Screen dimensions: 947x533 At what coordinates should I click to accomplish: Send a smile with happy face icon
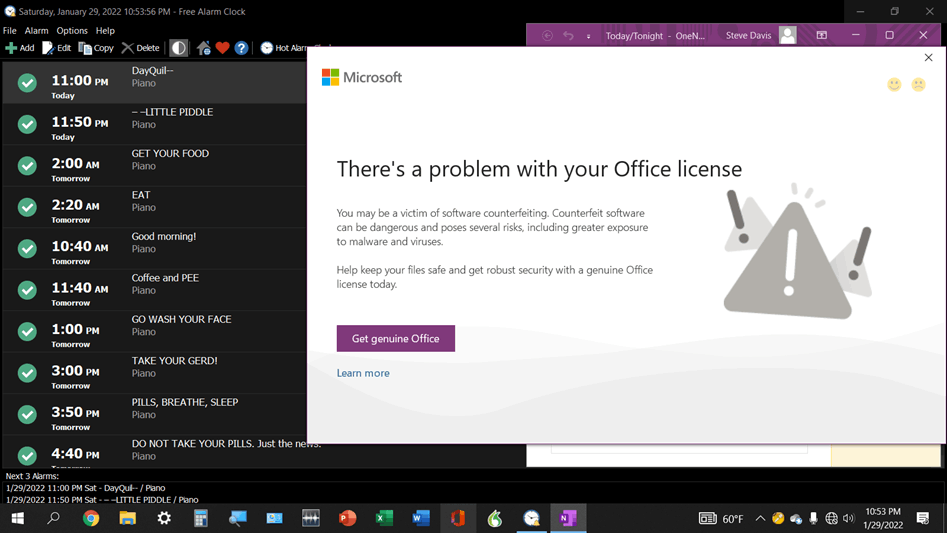(x=894, y=85)
